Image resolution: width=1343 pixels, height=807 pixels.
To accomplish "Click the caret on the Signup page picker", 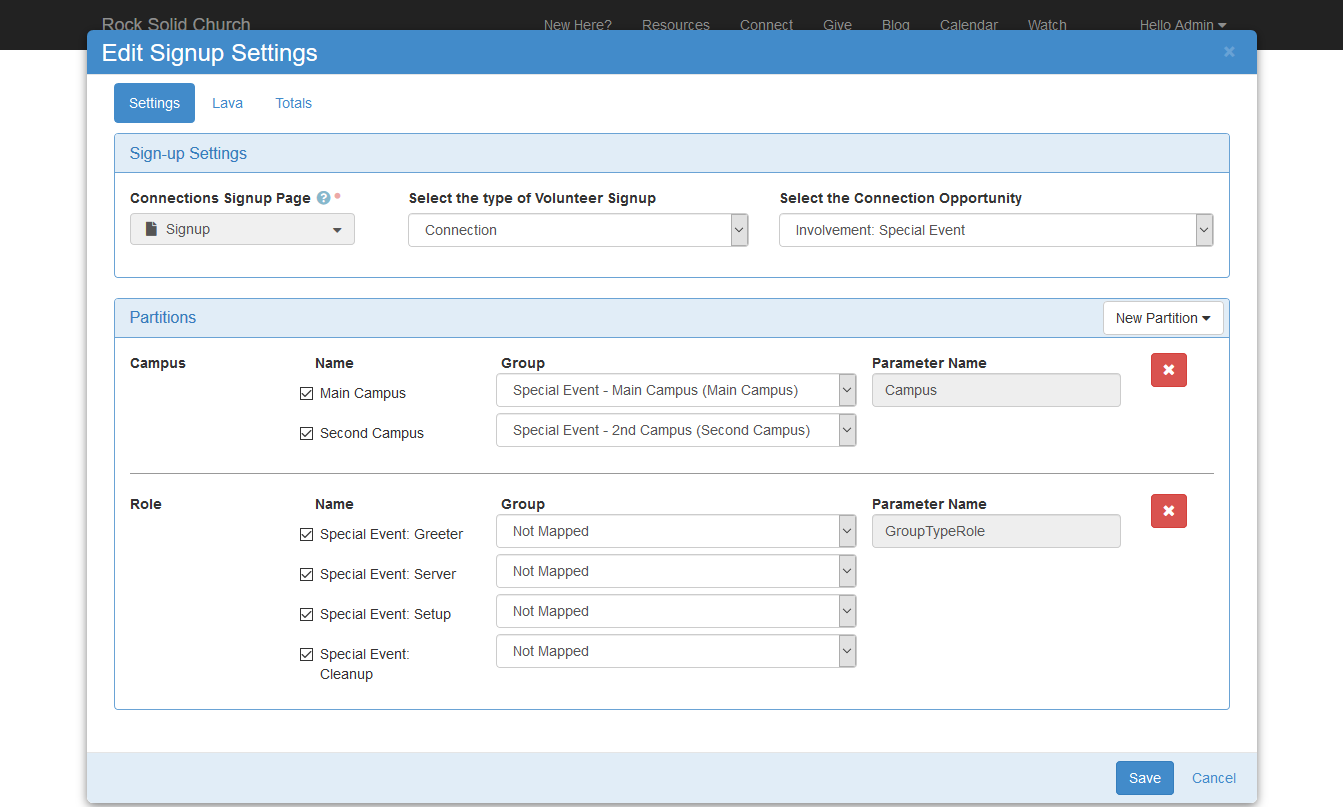I will (x=337, y=229).
